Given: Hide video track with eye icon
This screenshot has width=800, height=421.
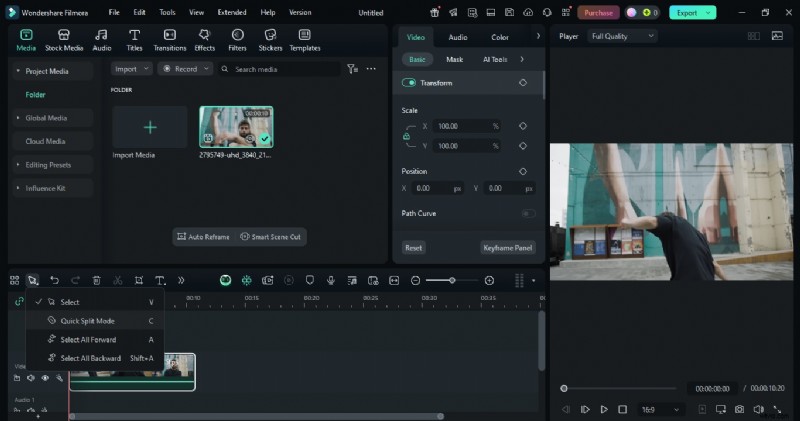Looking at the screenshot, I should coord(45,378).
